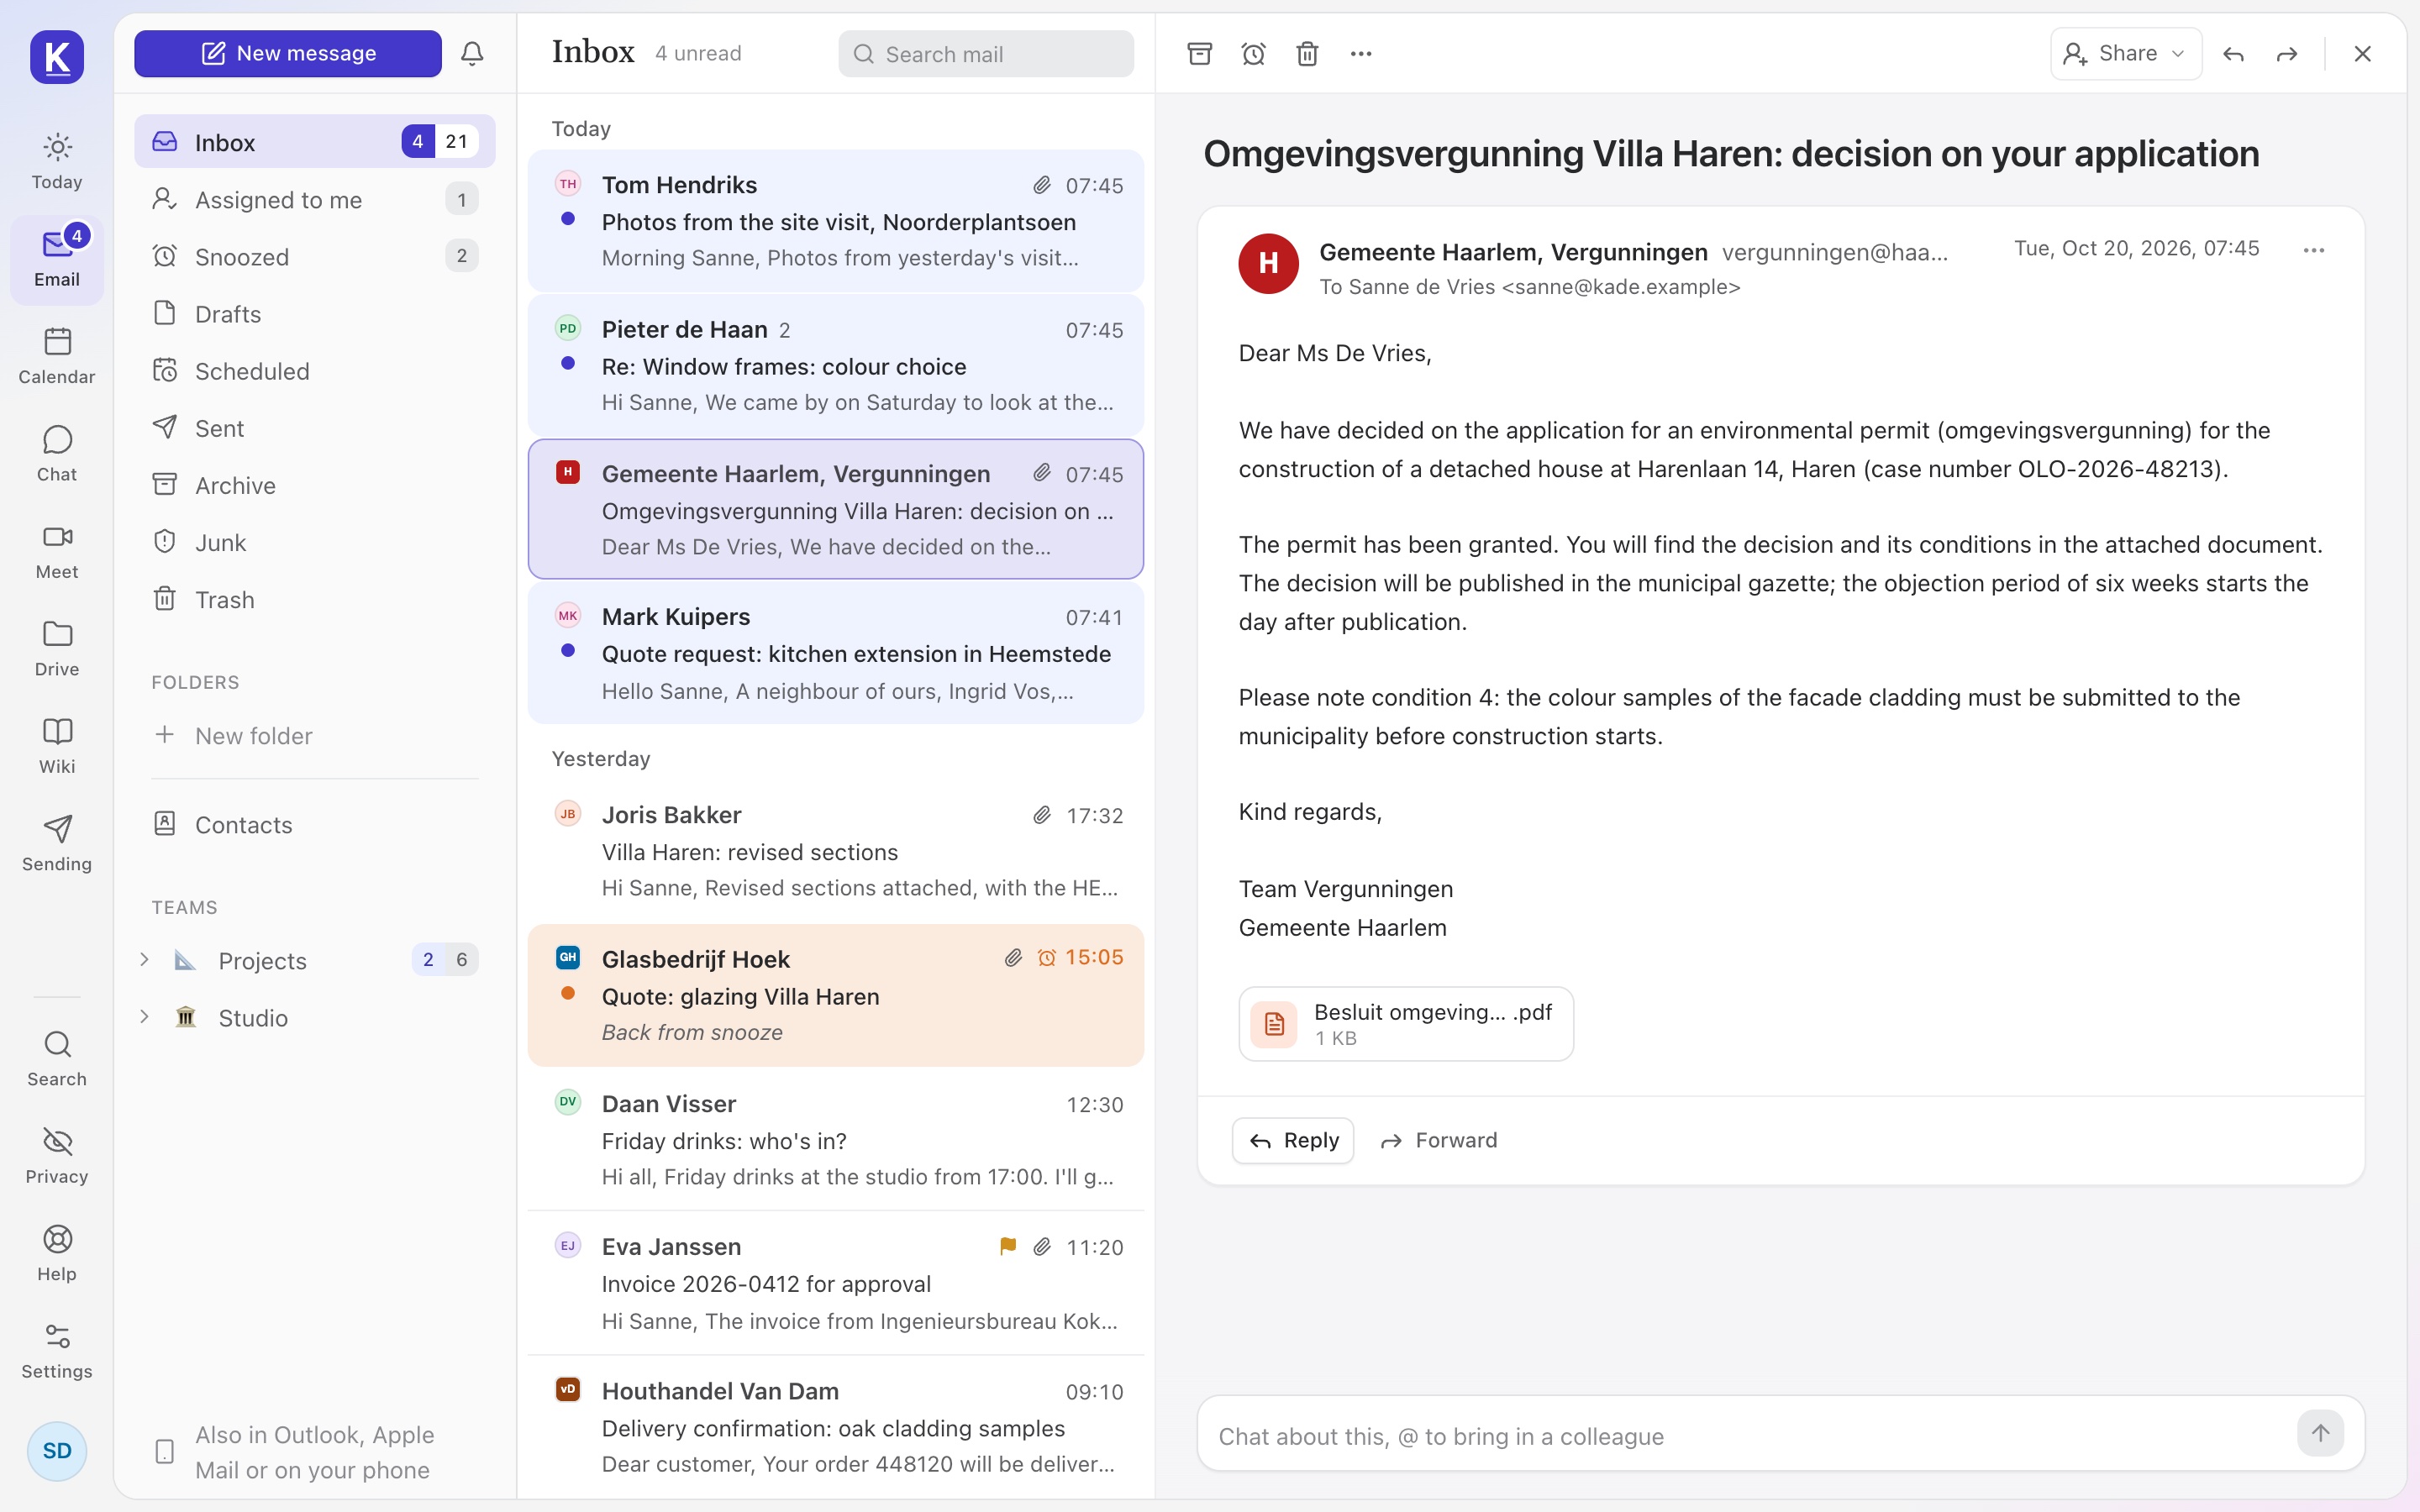Image resolution: width=2420 pixels, height=1512 pixels.
Task: Click unread dot on Tom Hendriks email
Action: pos(568,218)
